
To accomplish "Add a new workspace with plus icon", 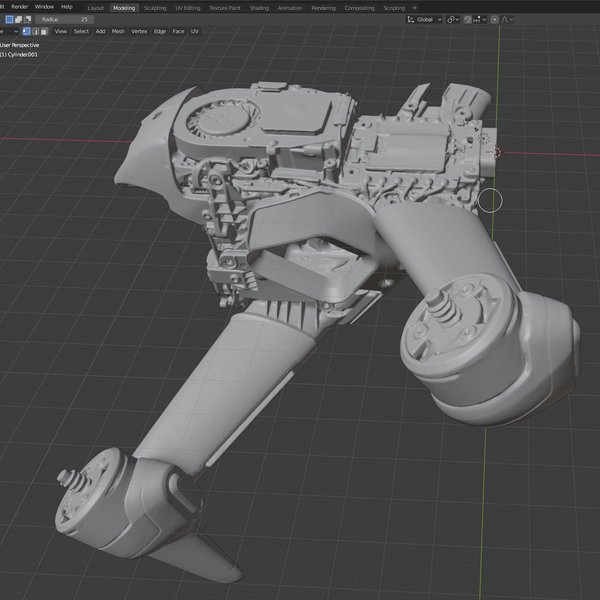I will tap(414, 8).
